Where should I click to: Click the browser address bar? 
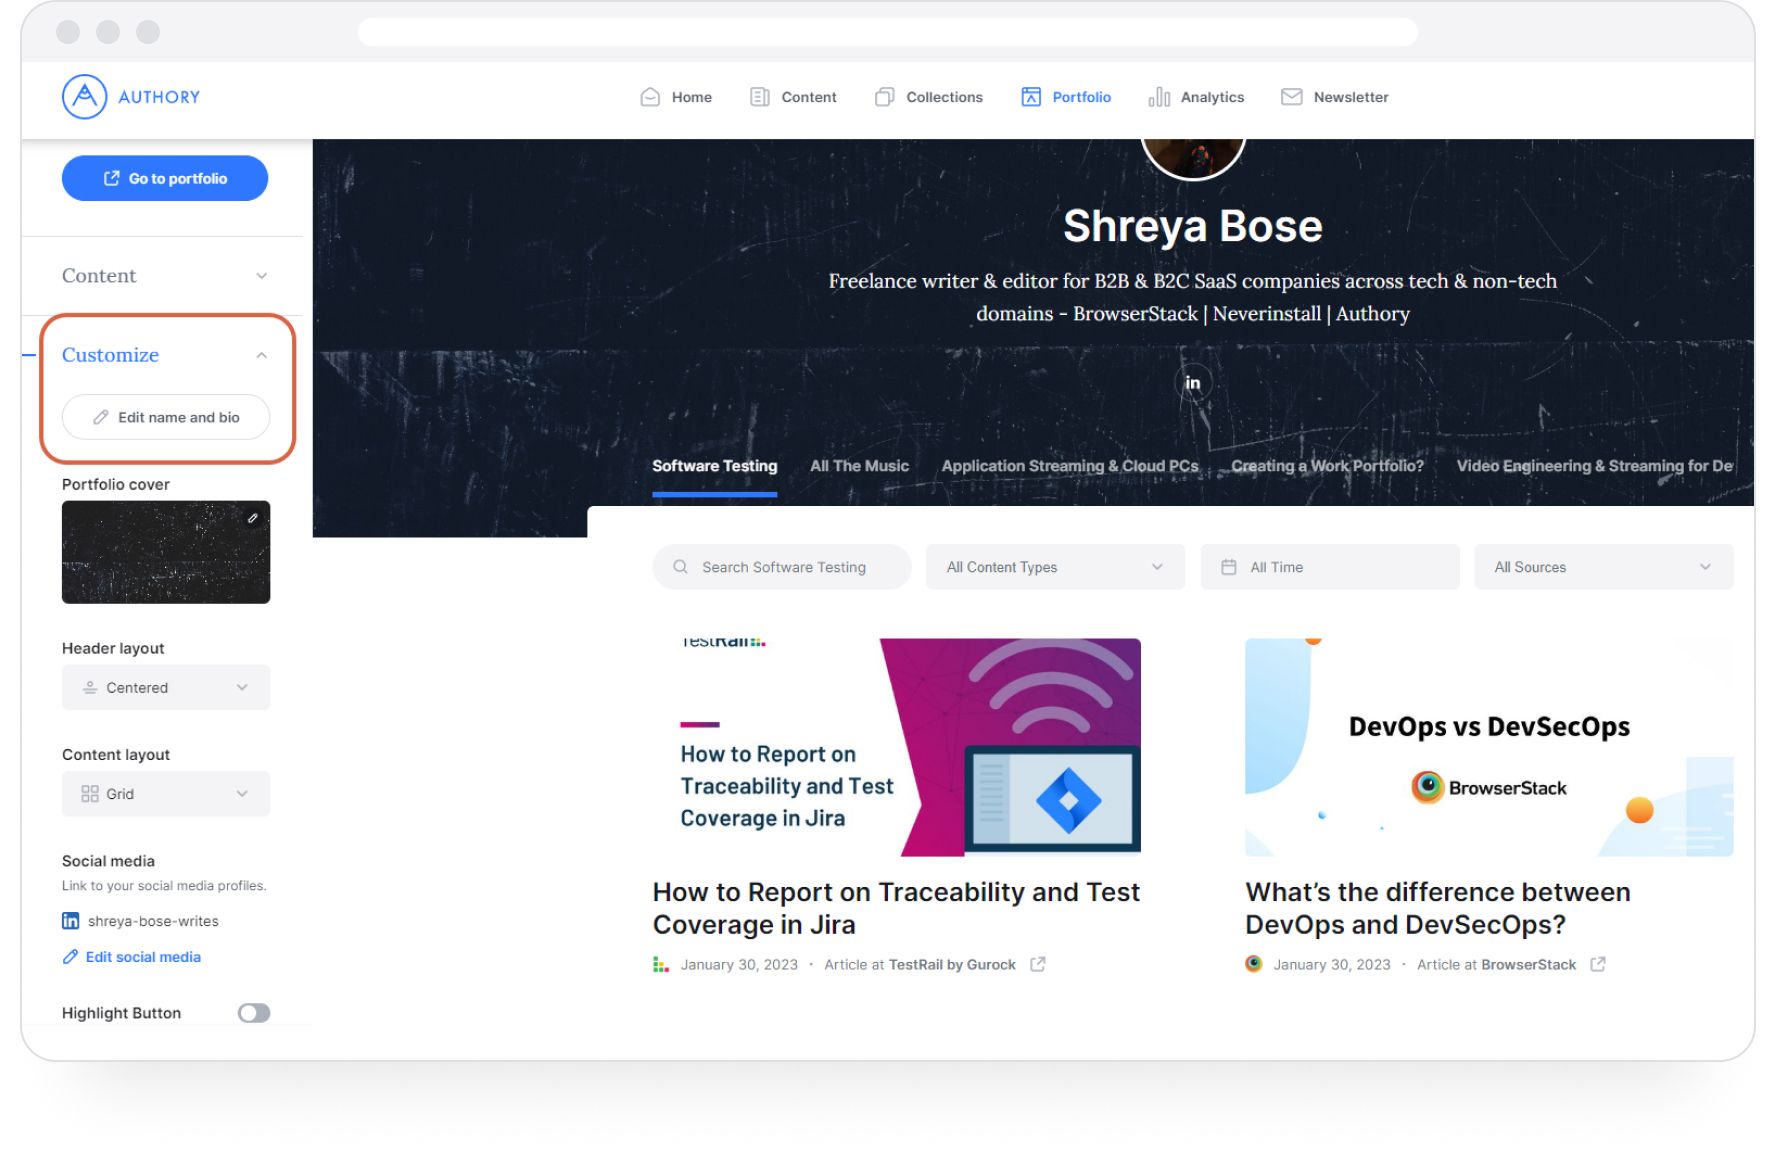888,32
